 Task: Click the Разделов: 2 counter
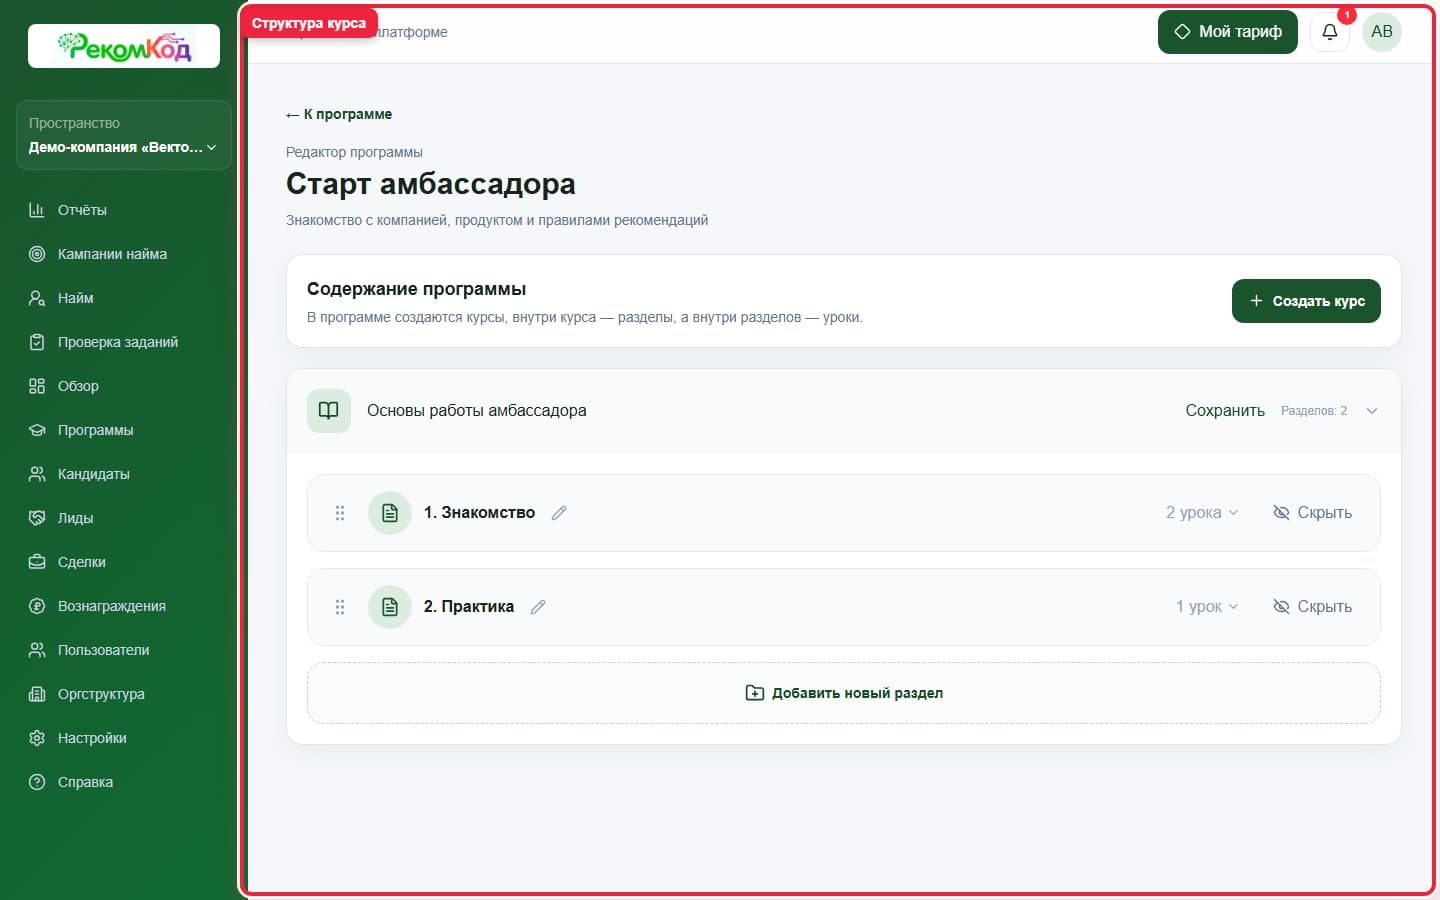point(1314,411)
